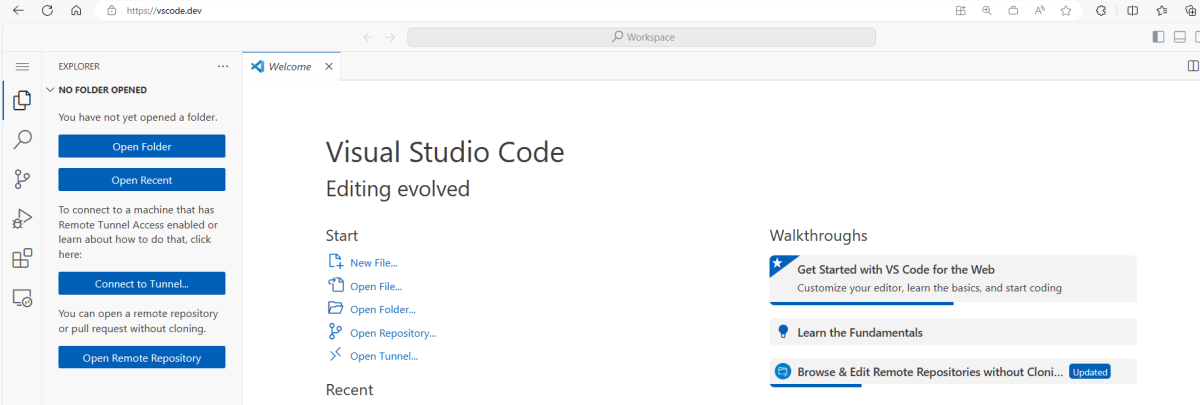The height and width of the screenshot is (405, 1200).
Task: Refresh the browser page
Action: click(47, 10)
